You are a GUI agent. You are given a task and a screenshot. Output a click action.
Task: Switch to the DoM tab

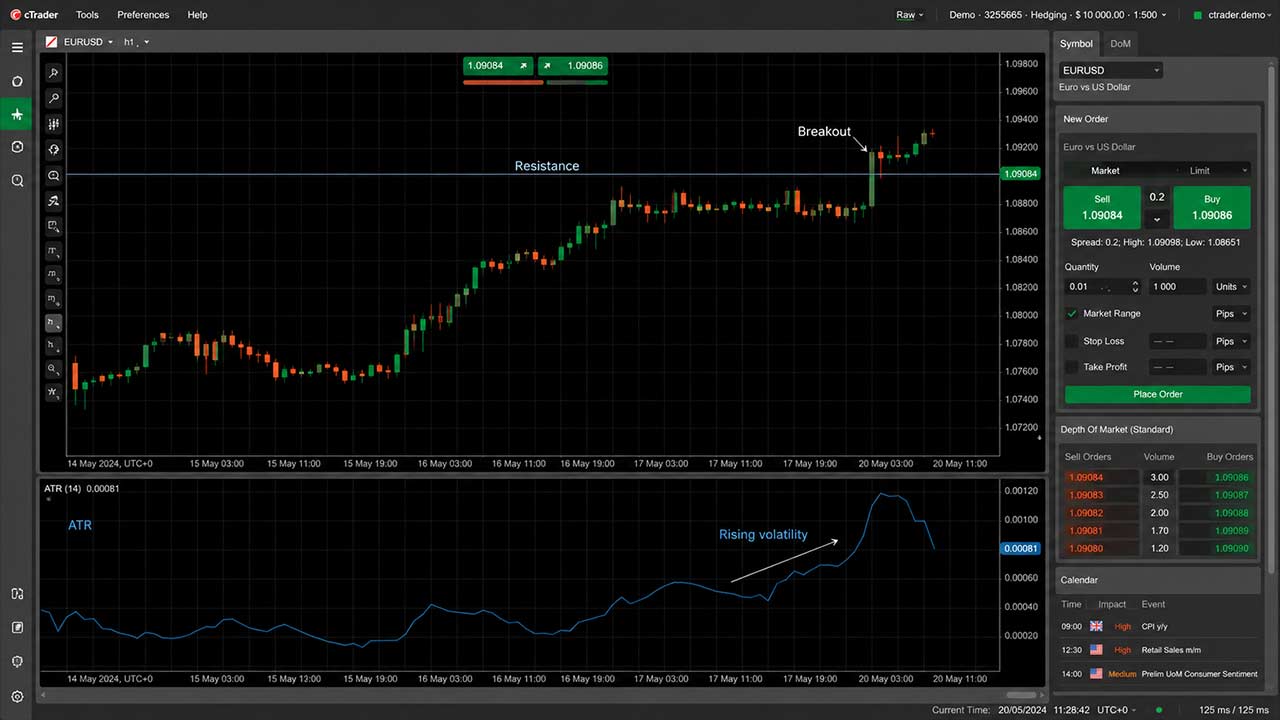coord(1120,44)
